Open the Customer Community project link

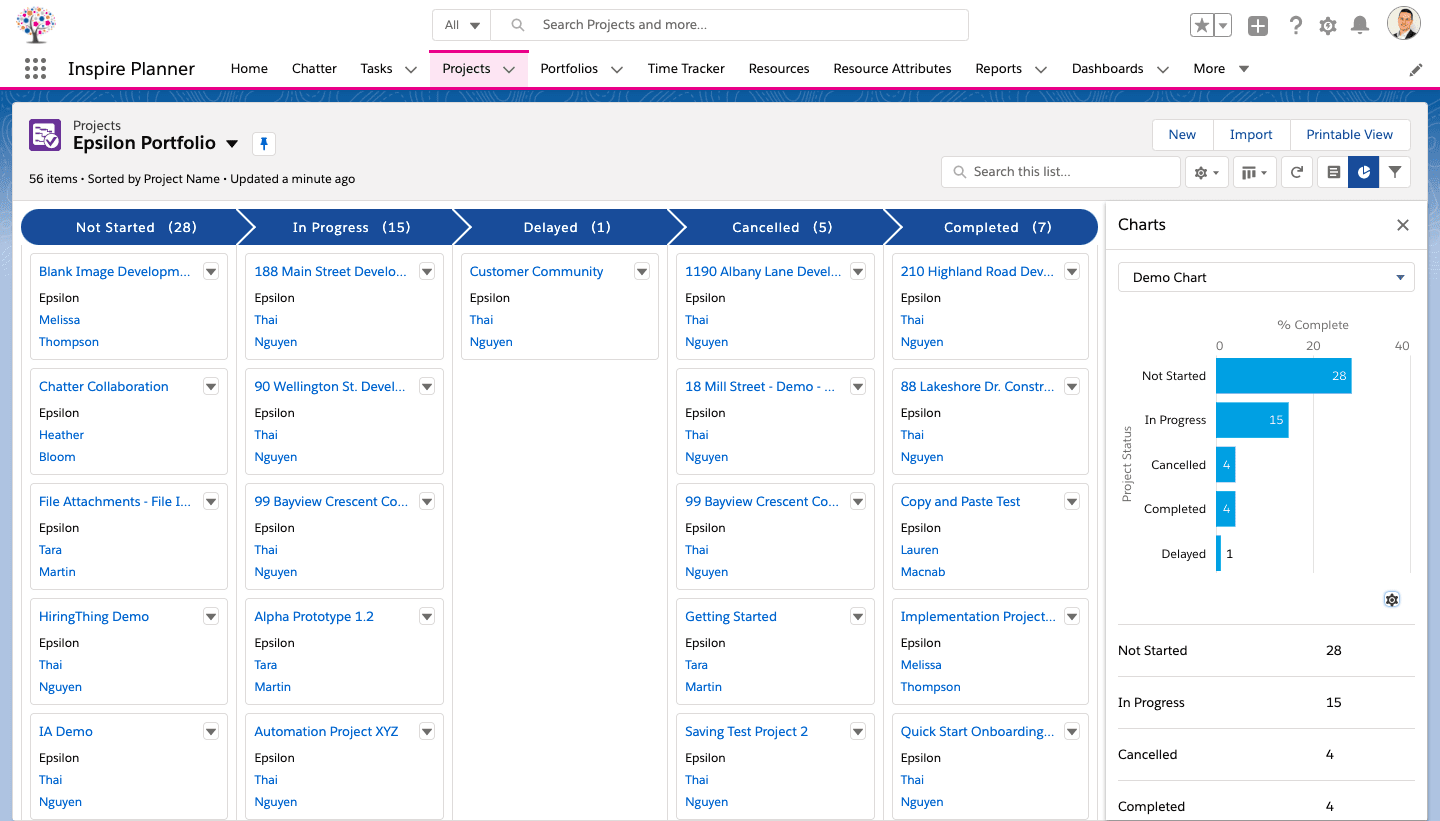tap(536, 271)
